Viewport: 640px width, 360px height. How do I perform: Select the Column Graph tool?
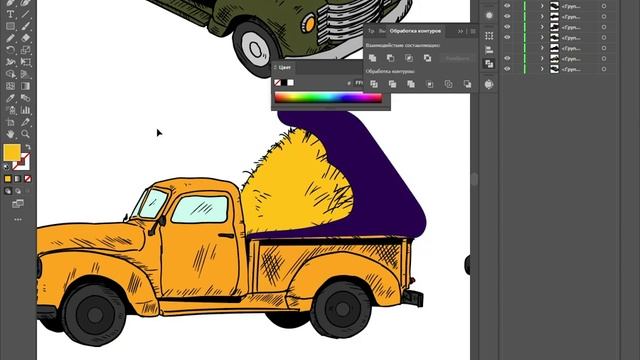pyautogui.click(x=25, y=110)
